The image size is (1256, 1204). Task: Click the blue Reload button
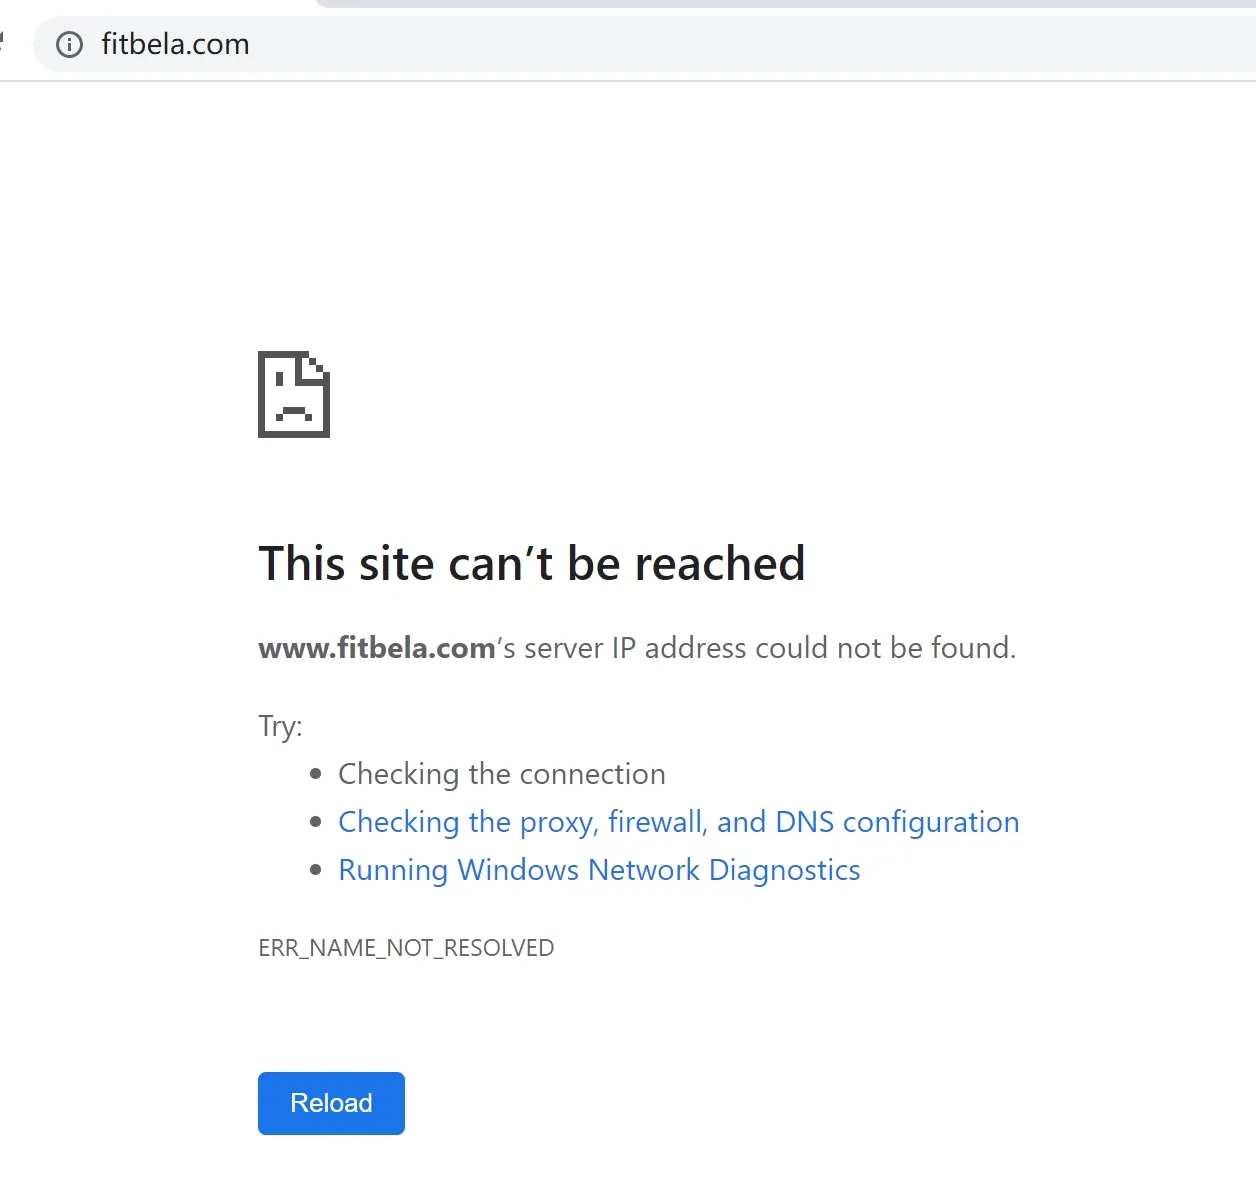point(331,1103)
